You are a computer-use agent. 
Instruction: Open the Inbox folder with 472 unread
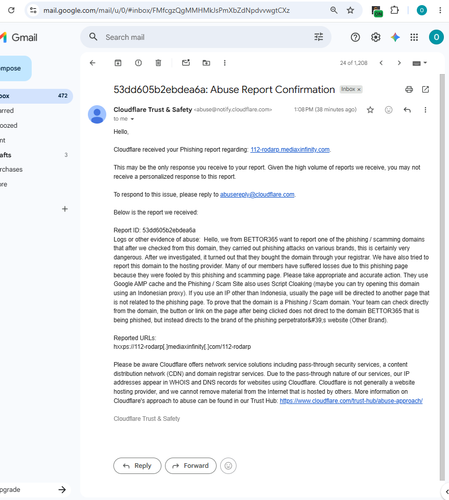[x=35, y=96]
